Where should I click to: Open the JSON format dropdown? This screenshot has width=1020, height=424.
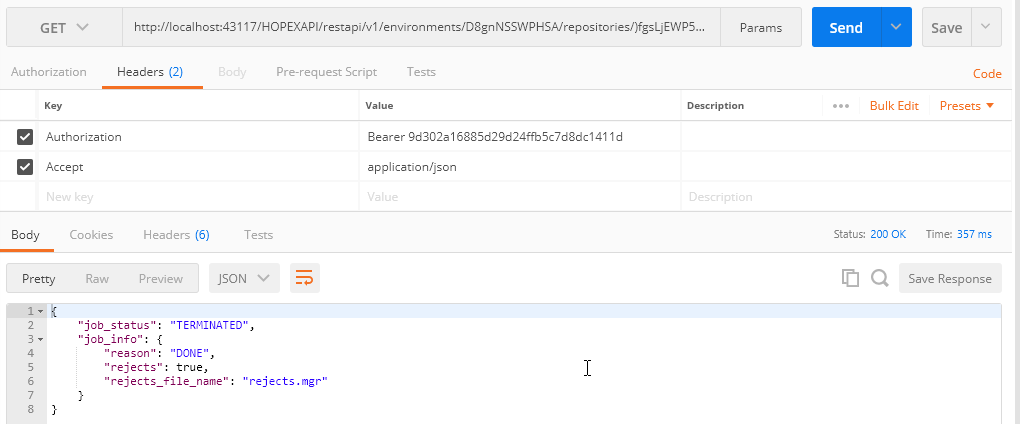pos(243,279)
